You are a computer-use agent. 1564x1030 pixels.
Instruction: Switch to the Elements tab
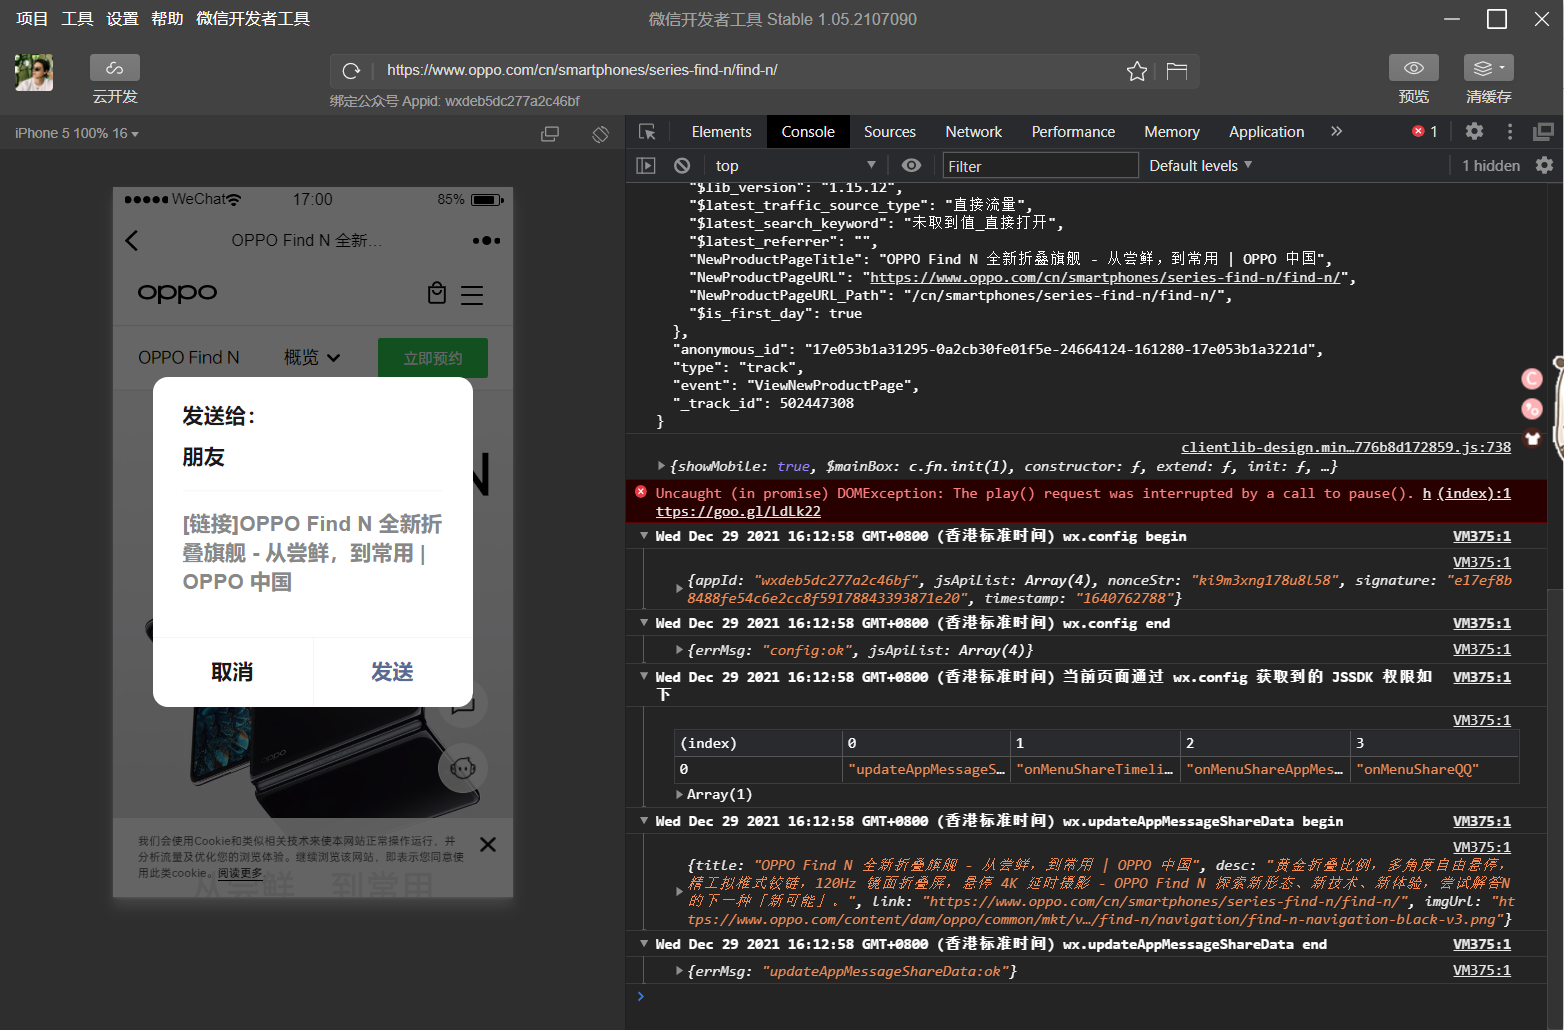[721, 132]
